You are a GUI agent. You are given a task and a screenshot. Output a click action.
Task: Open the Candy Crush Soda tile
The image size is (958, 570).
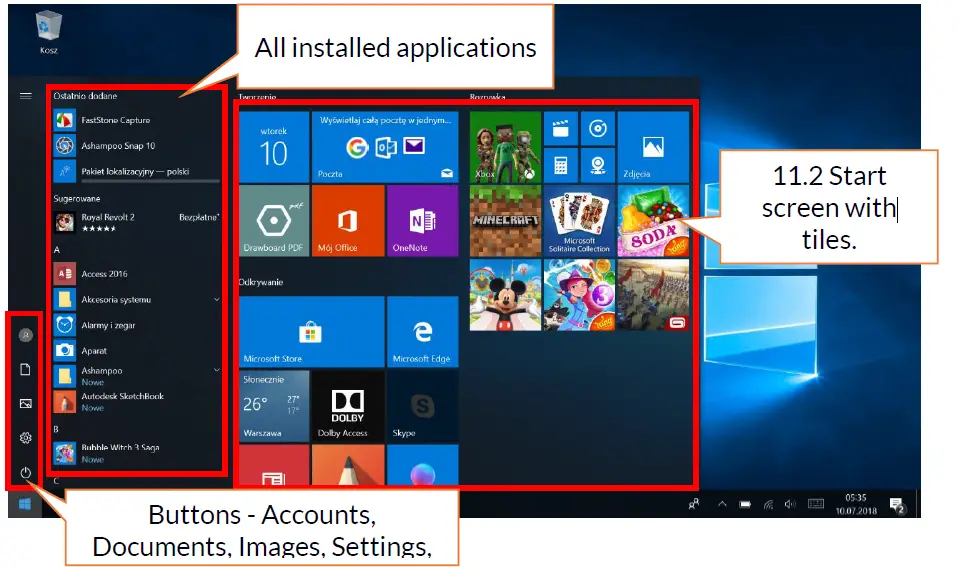point(653,221)
